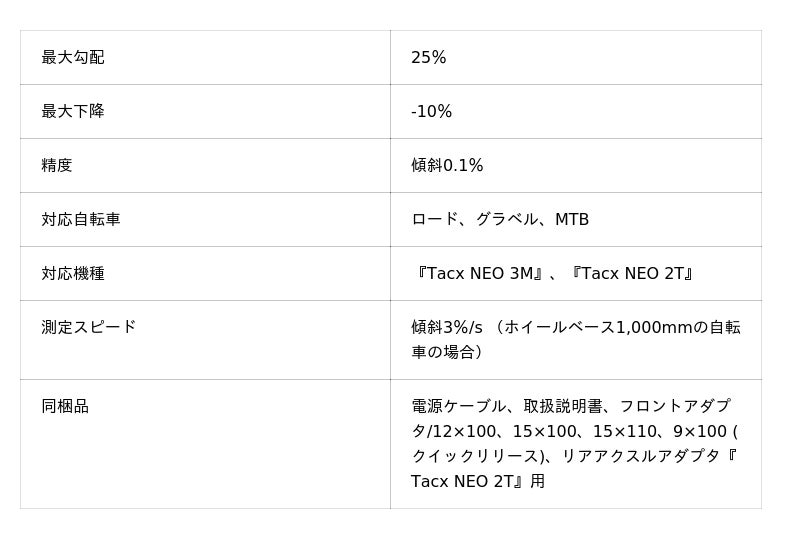Click the 最大下降 row label
This screenshot has width=800, height=539.
click(x=73, y=112)
